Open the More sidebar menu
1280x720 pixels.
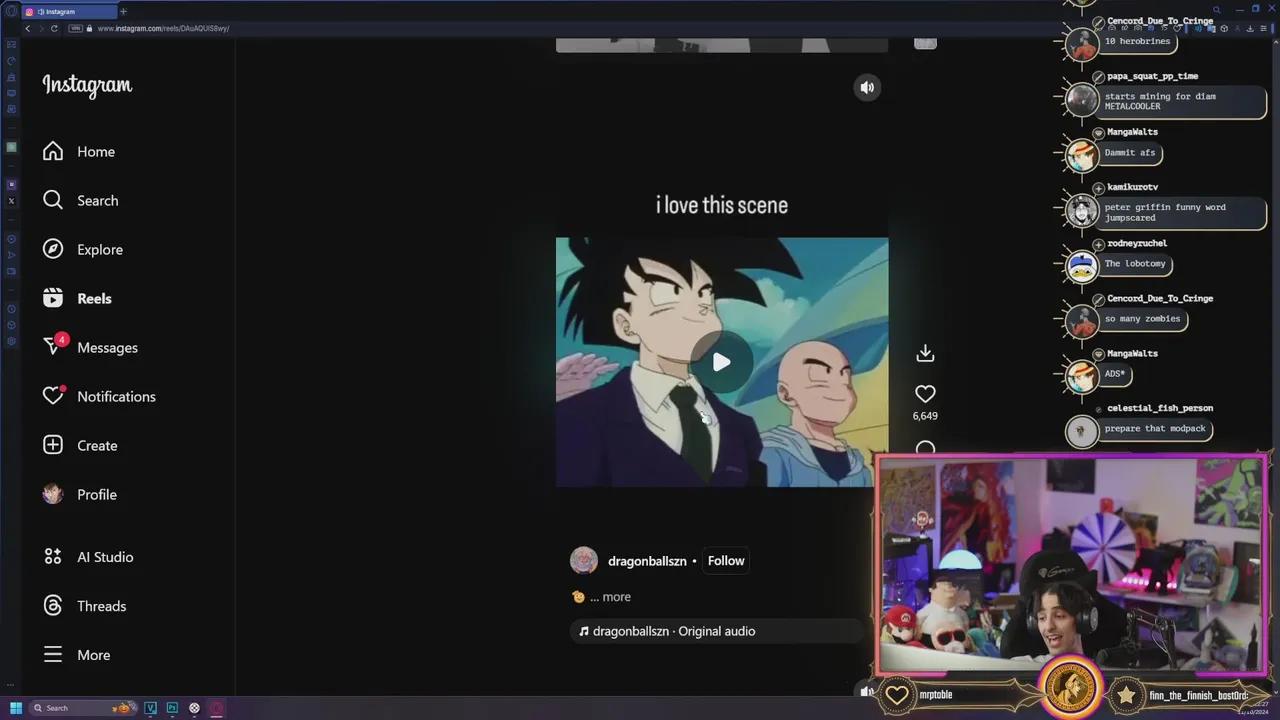pos(52,655)
